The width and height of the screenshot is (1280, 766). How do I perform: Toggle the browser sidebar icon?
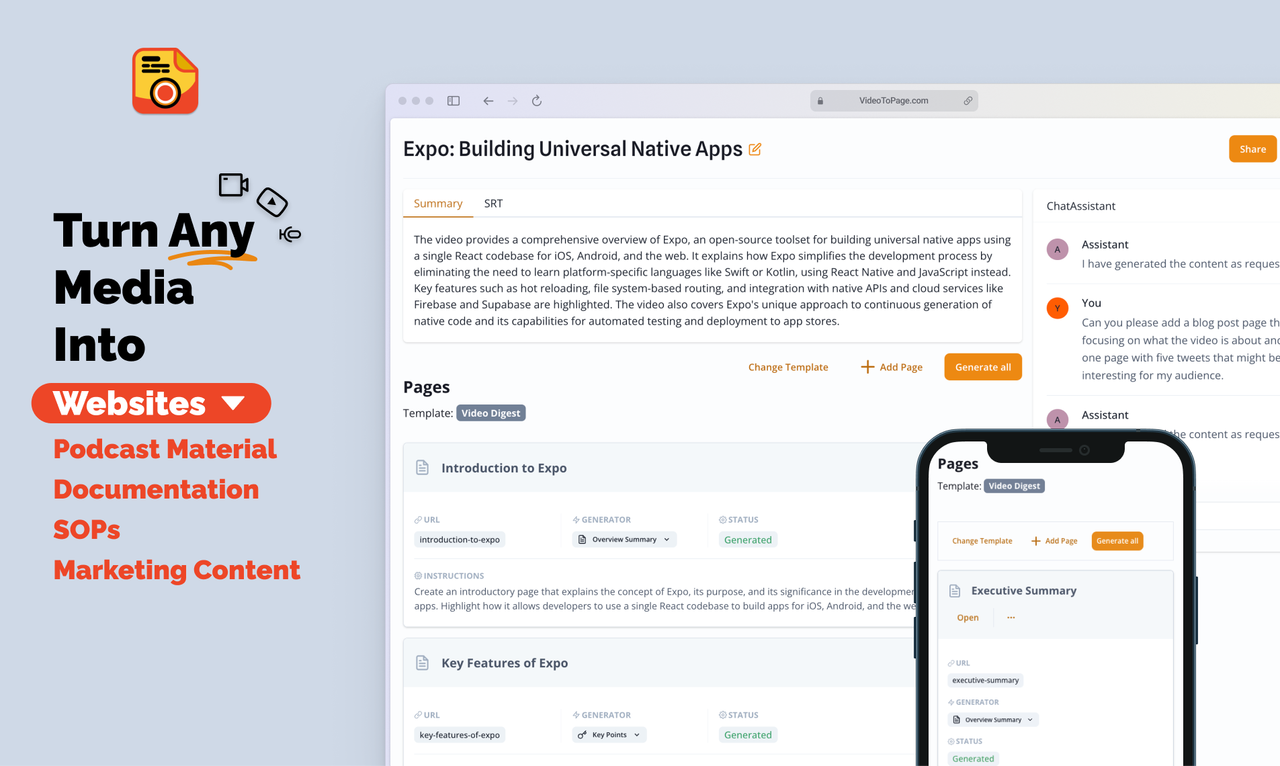(x=453, y=101)
